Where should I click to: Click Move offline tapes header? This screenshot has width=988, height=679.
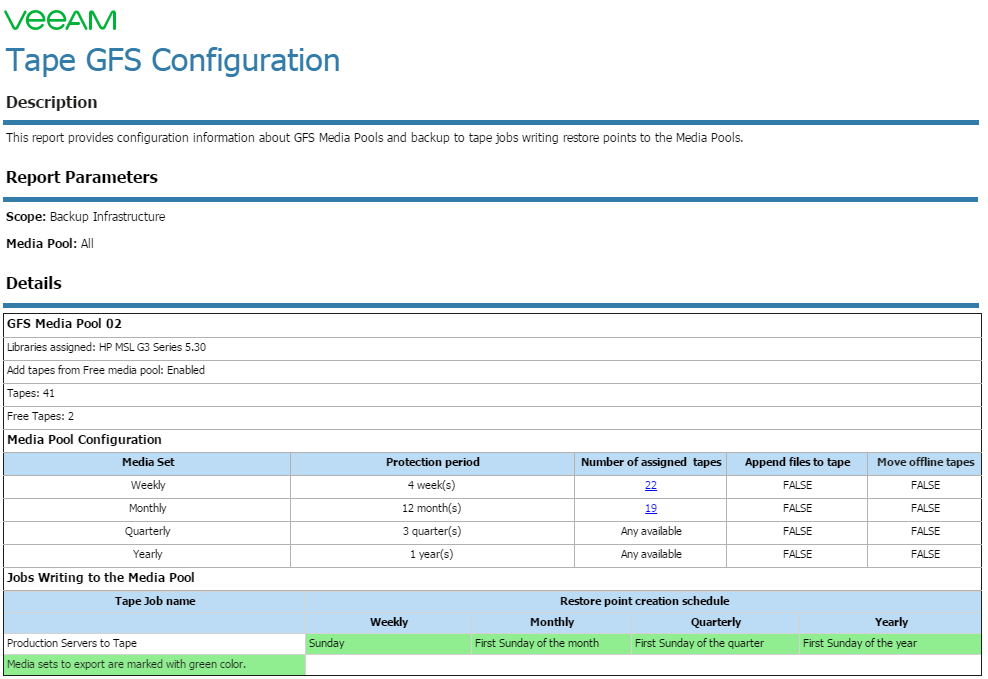click(924, 464)
